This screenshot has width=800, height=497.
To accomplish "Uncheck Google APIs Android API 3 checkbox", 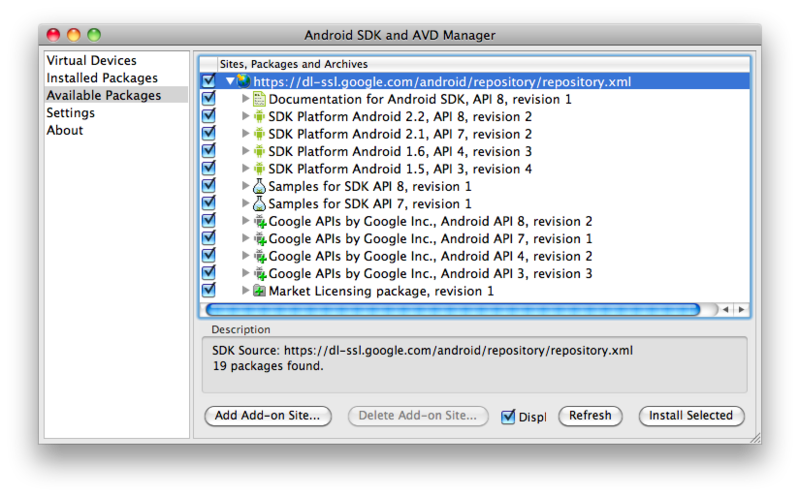I will pos(209,271).
